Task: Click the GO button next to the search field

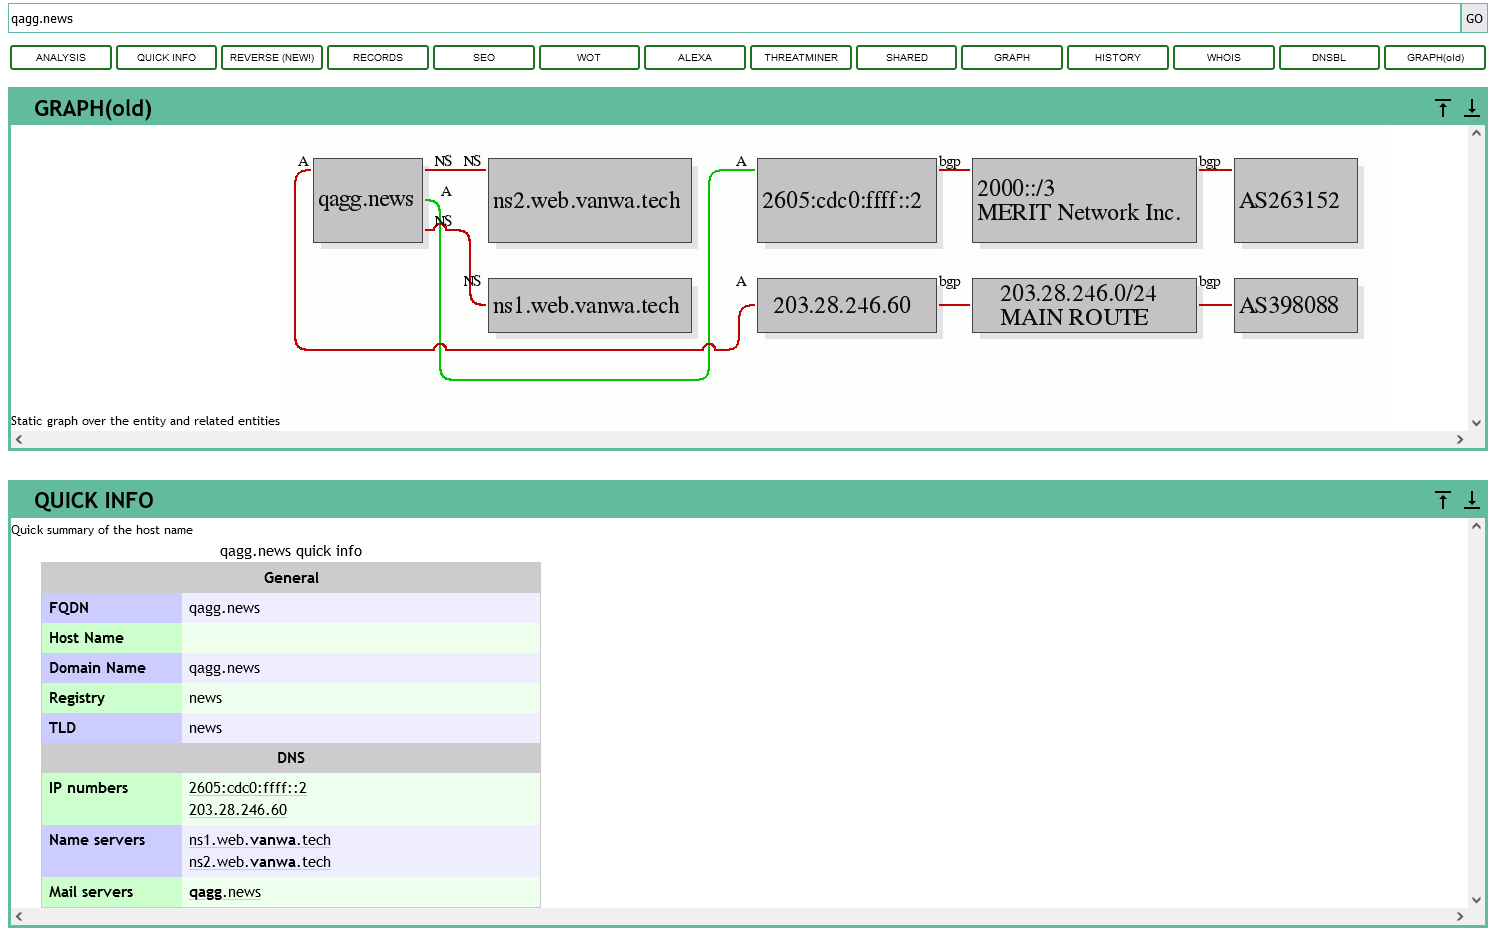Action: 1473,18
